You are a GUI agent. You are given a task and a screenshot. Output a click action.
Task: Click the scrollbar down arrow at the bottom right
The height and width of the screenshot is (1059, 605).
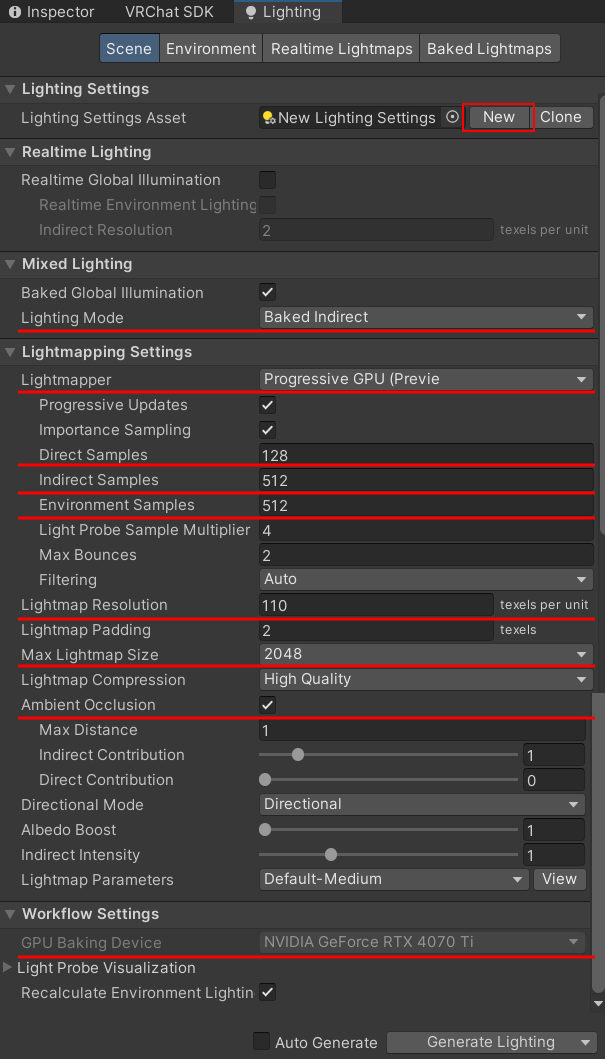(598, 1003)
